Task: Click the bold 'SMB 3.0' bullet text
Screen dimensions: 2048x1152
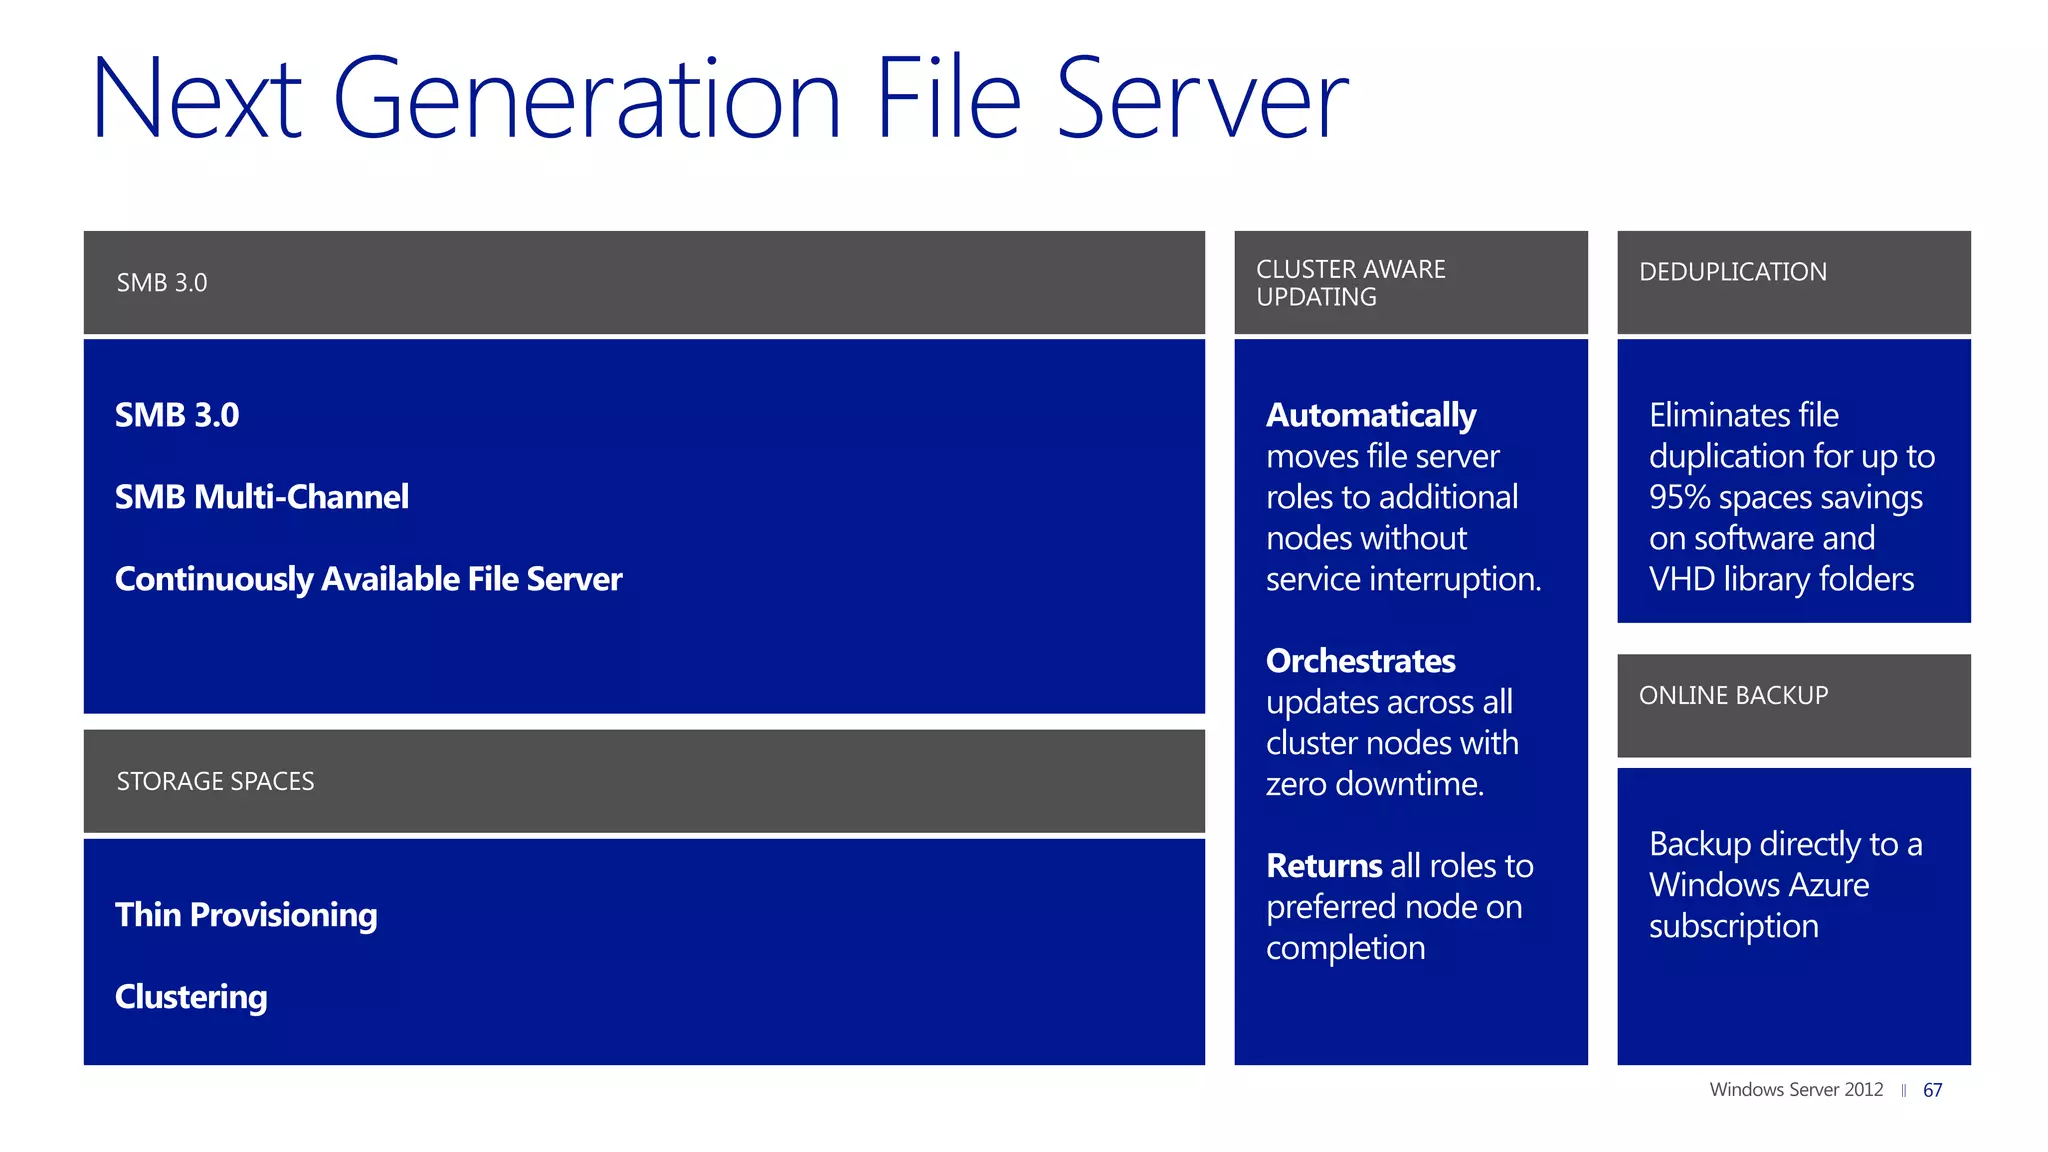Action: click(177, 415)
